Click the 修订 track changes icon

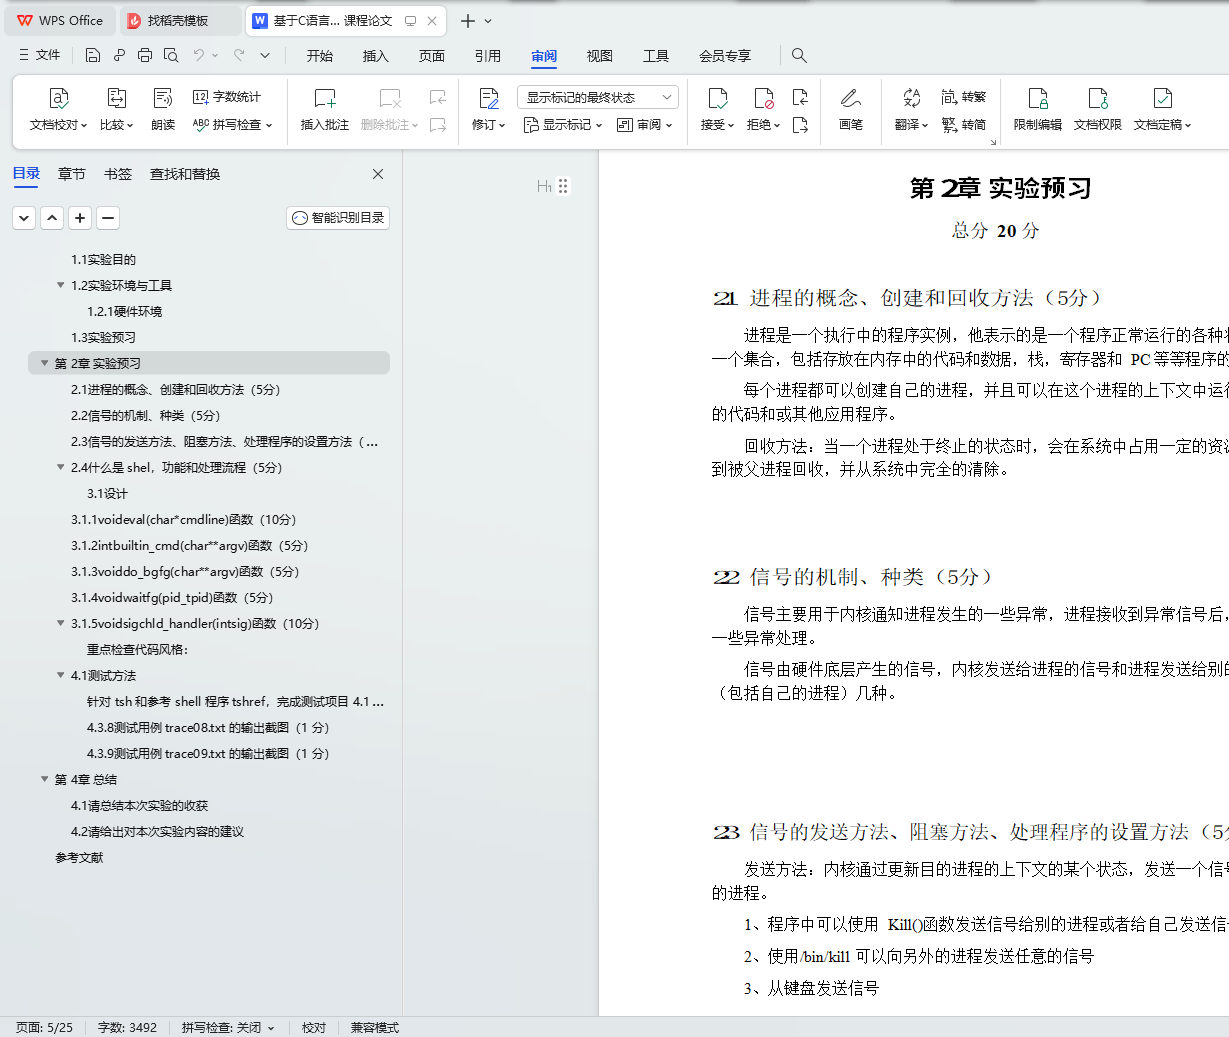point(489,98)
